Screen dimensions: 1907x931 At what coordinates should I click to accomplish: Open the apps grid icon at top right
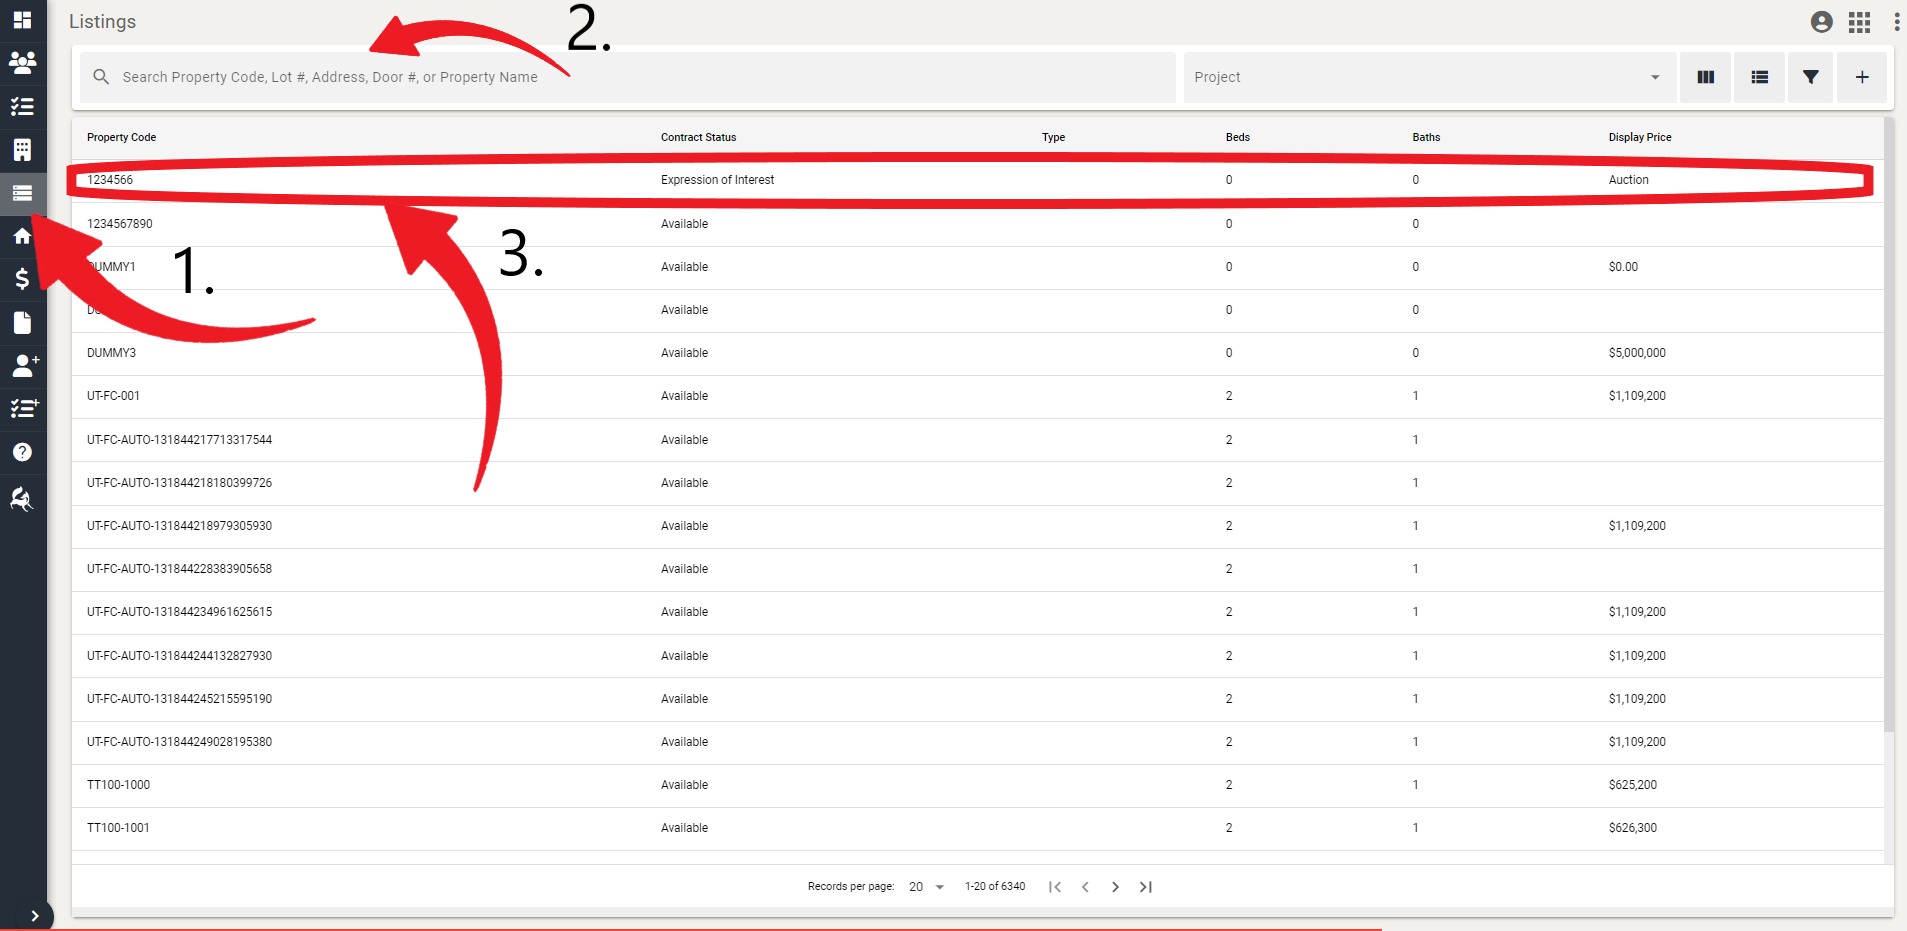pyautogui.click(x=1859, y=21)
